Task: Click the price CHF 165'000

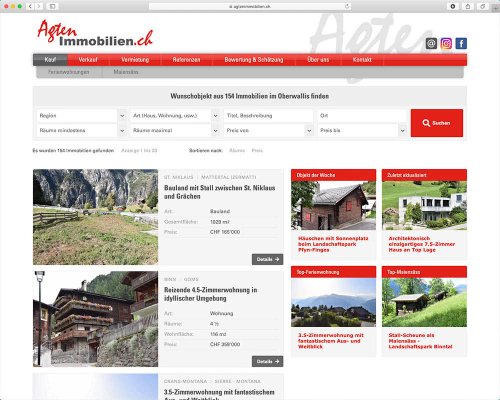Action: point(225,232)
